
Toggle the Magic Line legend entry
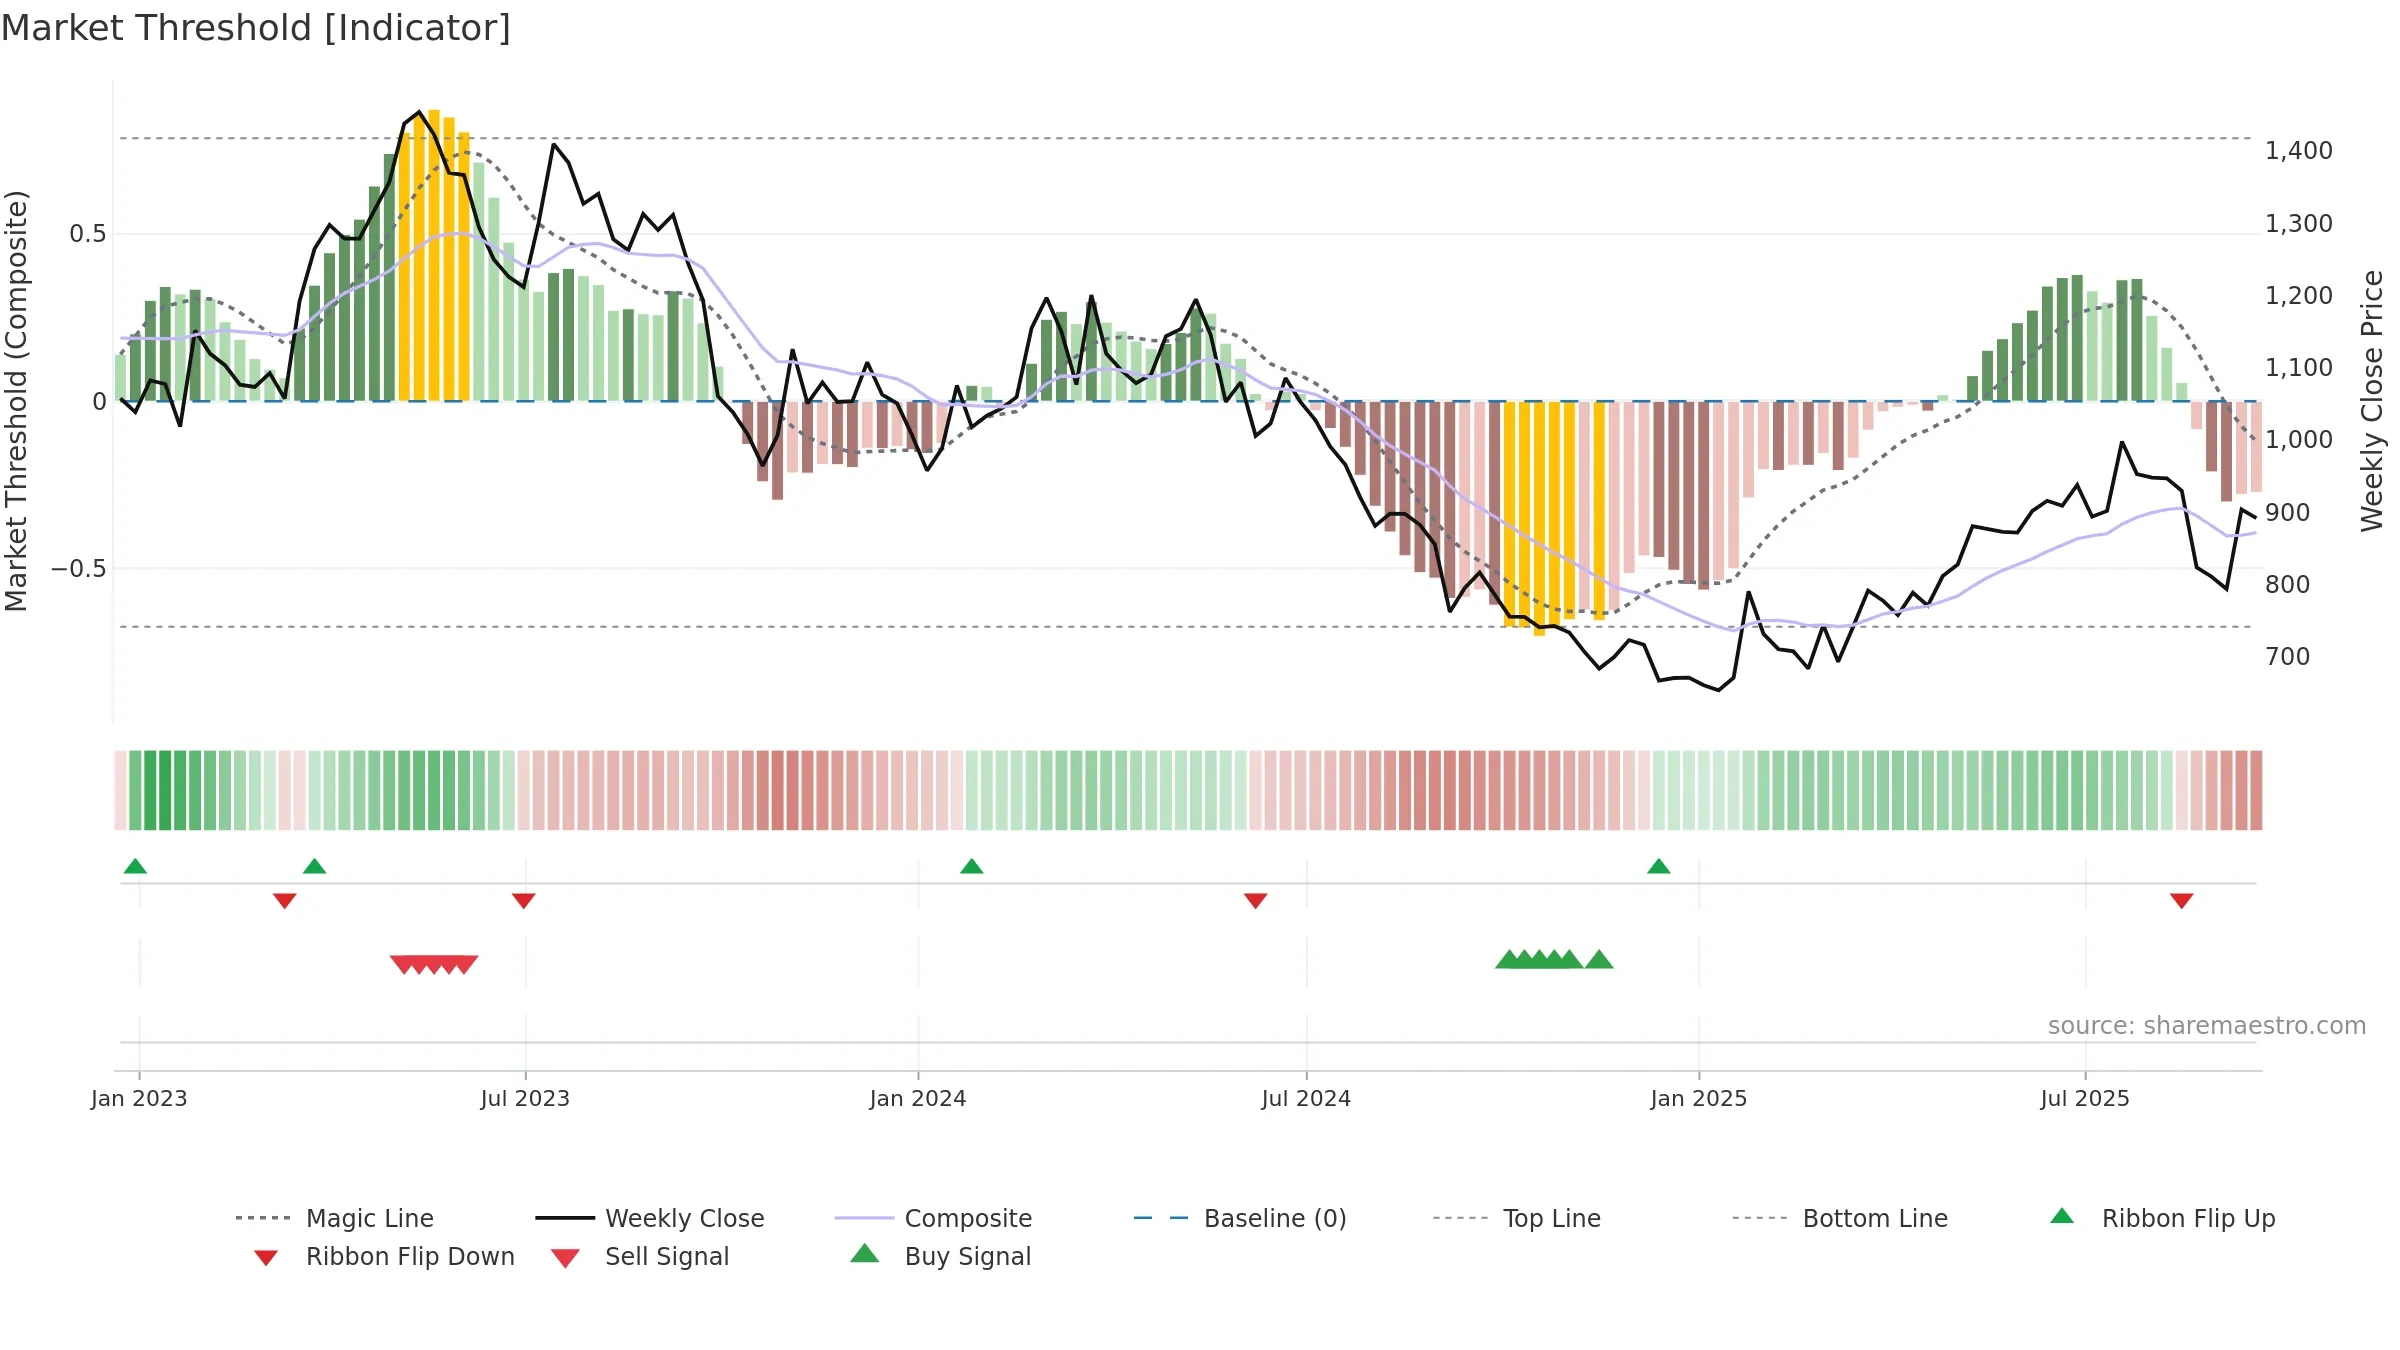335,1218
